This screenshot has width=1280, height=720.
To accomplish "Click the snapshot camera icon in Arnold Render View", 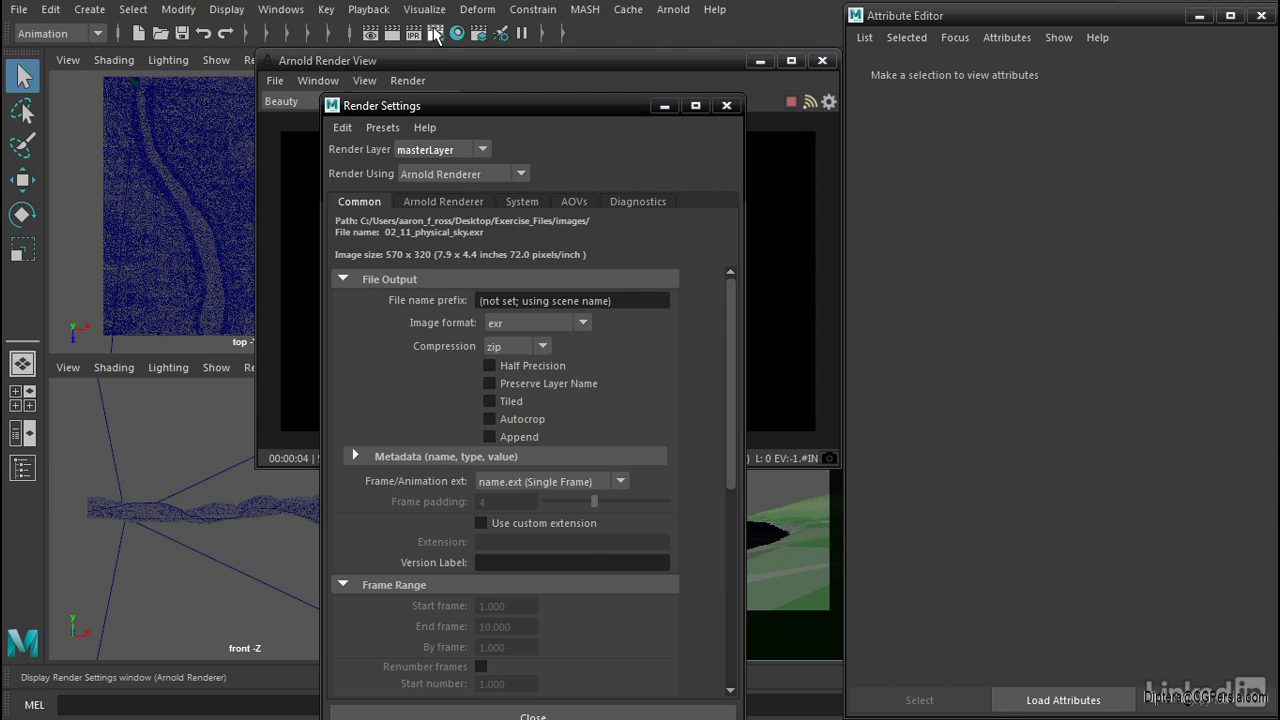I will pos(829,458).
